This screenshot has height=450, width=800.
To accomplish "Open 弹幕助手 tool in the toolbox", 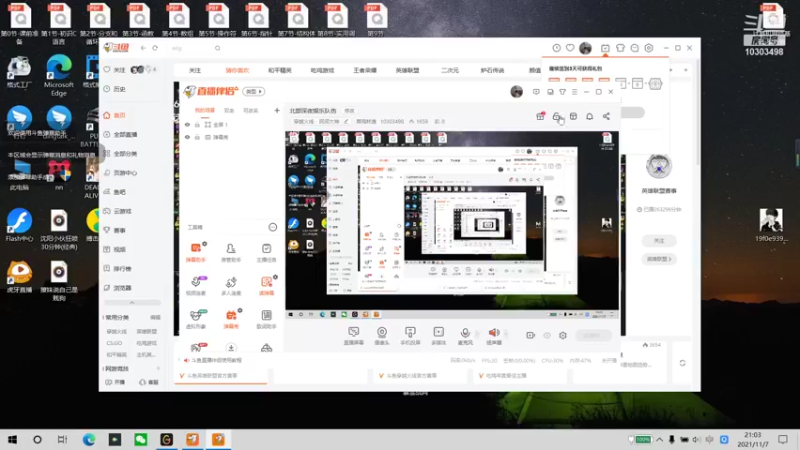I will (x=196, y=252).
